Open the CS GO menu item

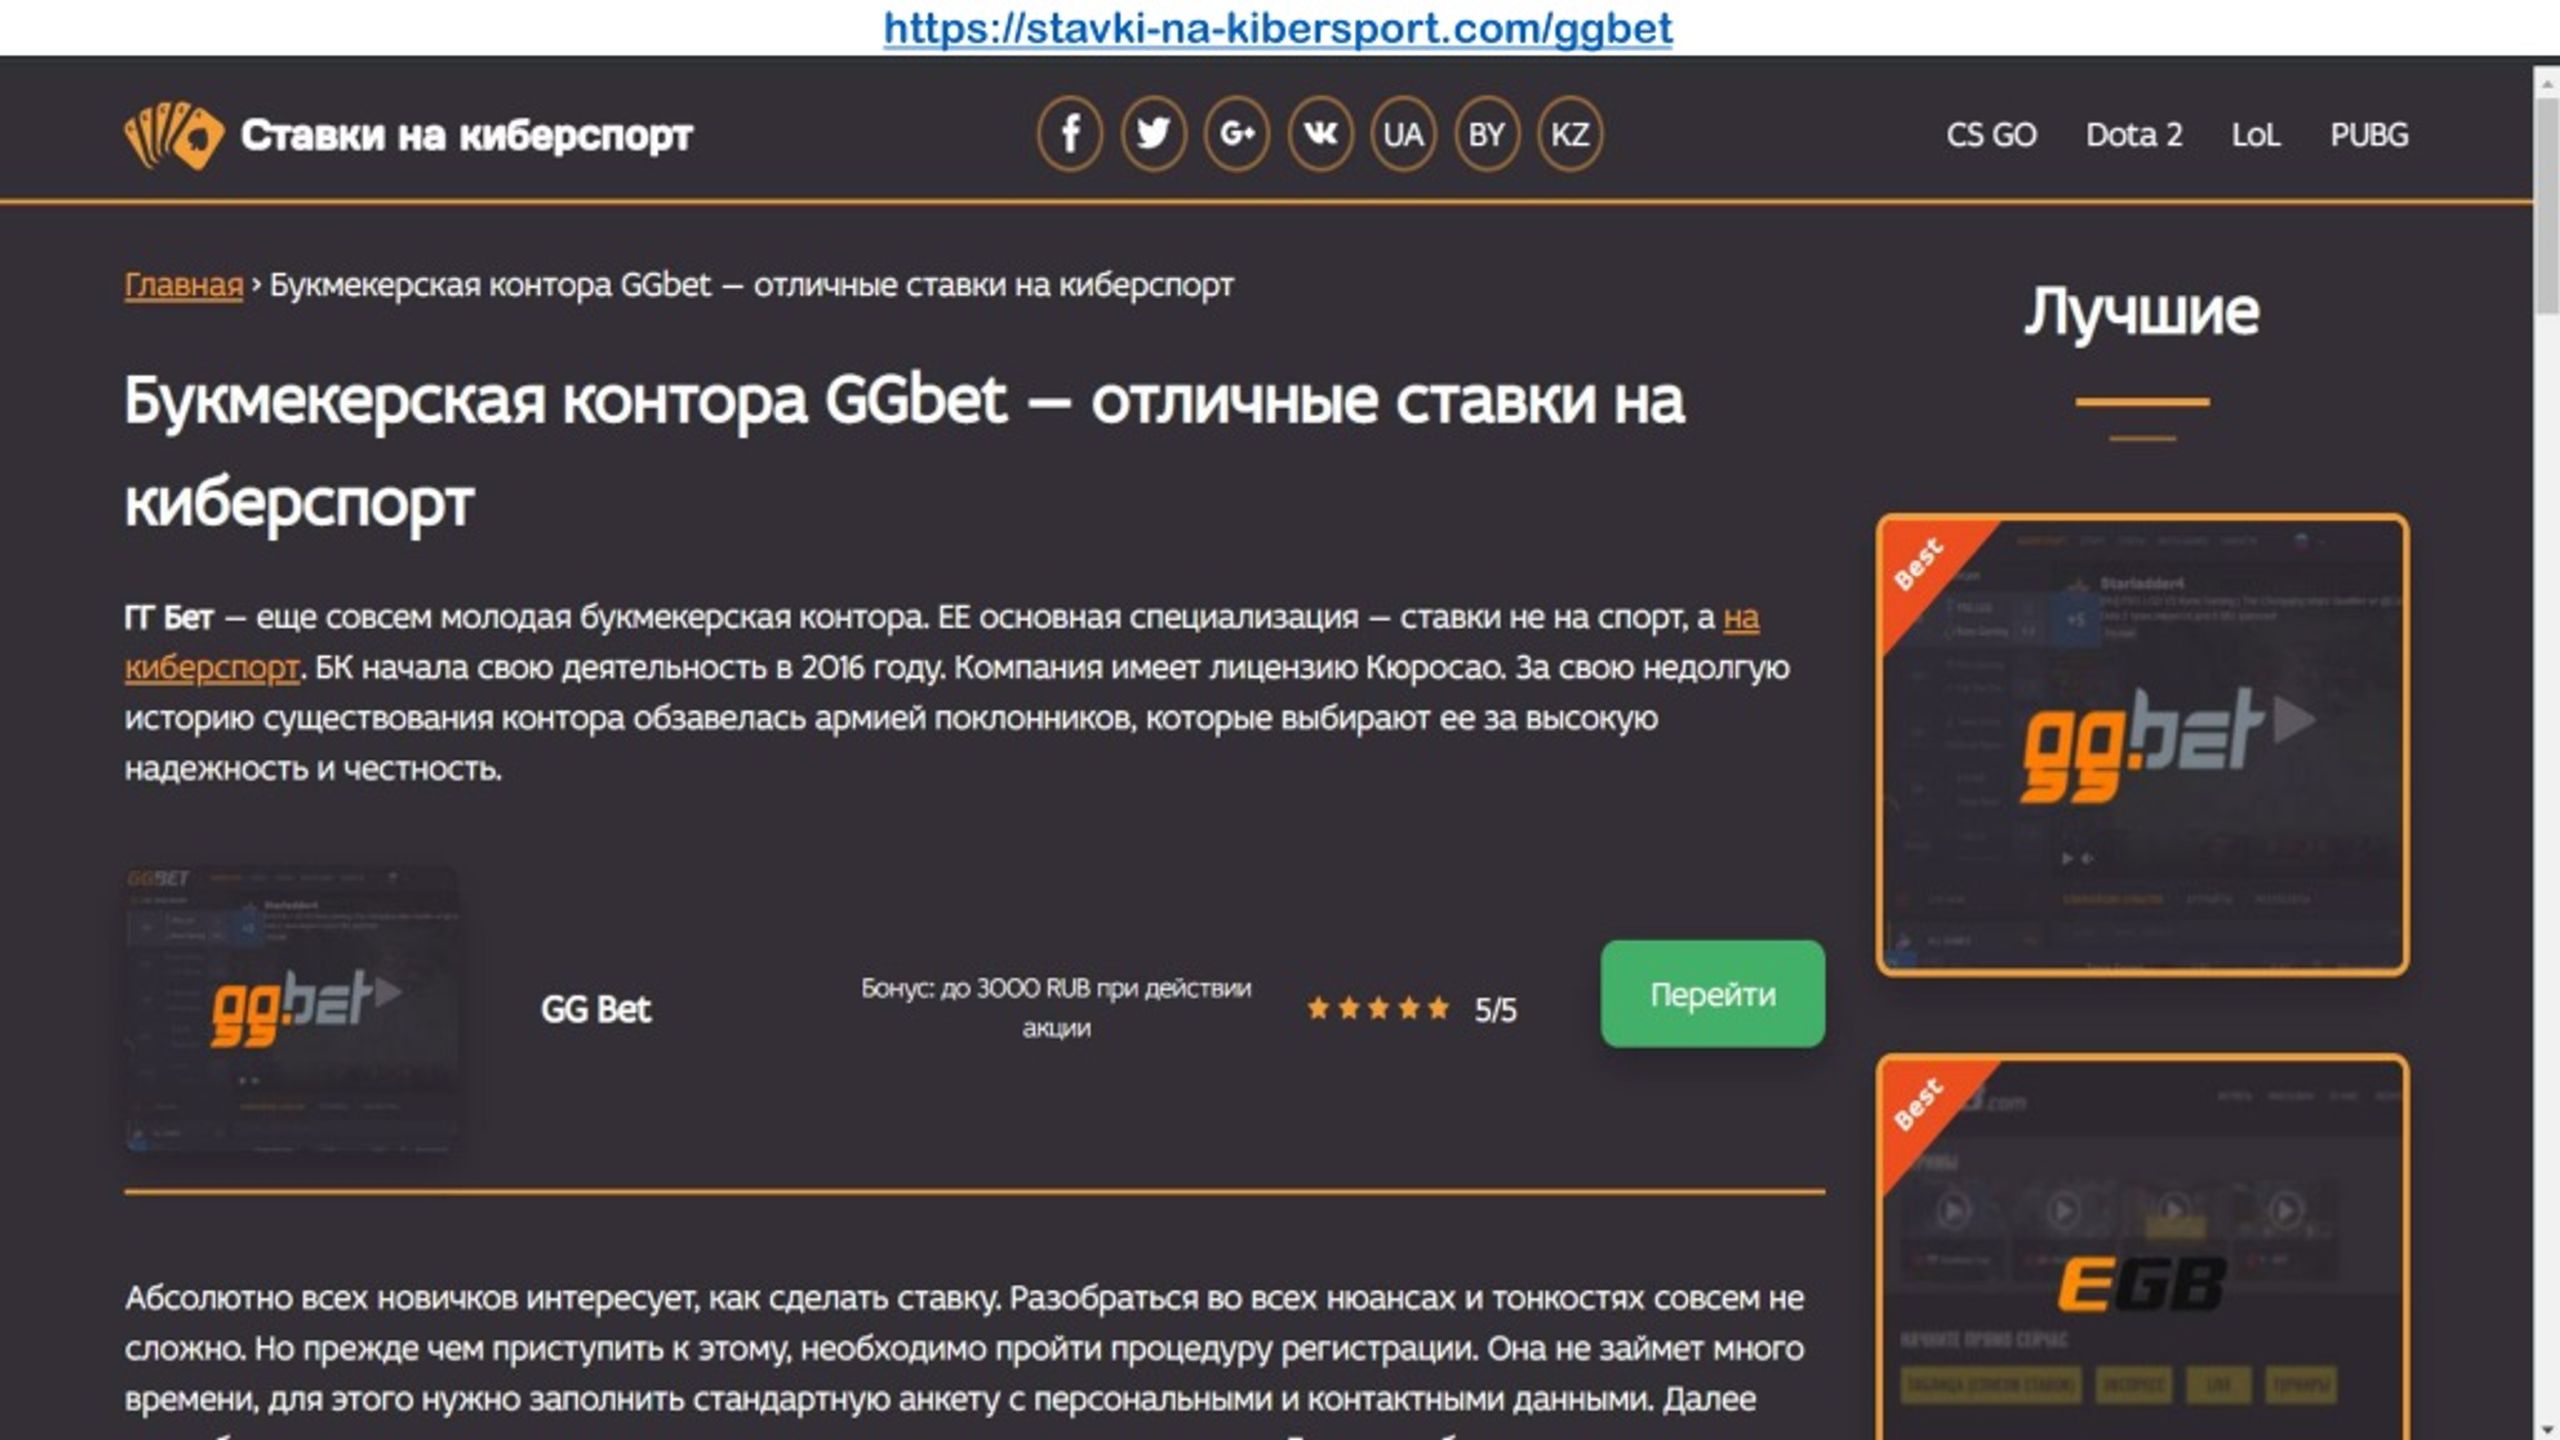click(1991, 135)
